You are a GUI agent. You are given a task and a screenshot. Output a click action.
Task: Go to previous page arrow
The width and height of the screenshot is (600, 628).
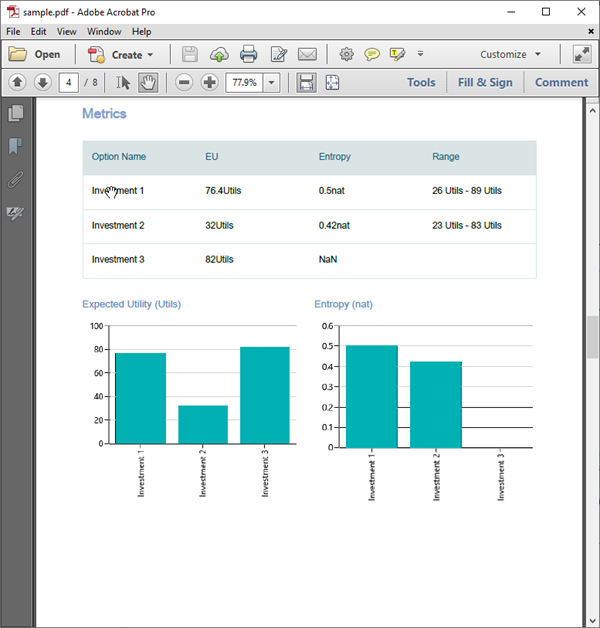(17, 82)
